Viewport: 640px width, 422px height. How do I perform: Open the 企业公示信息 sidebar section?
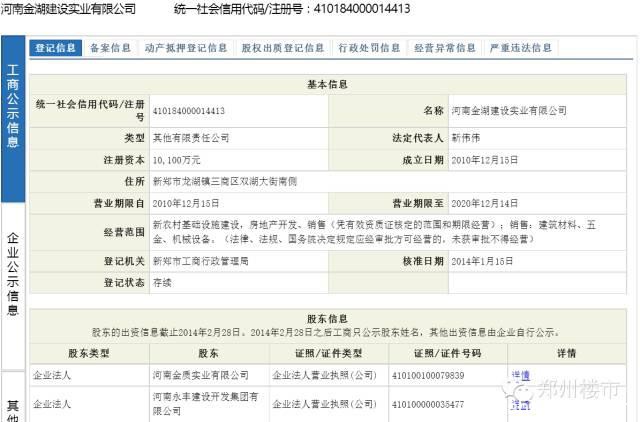(13, 286)
